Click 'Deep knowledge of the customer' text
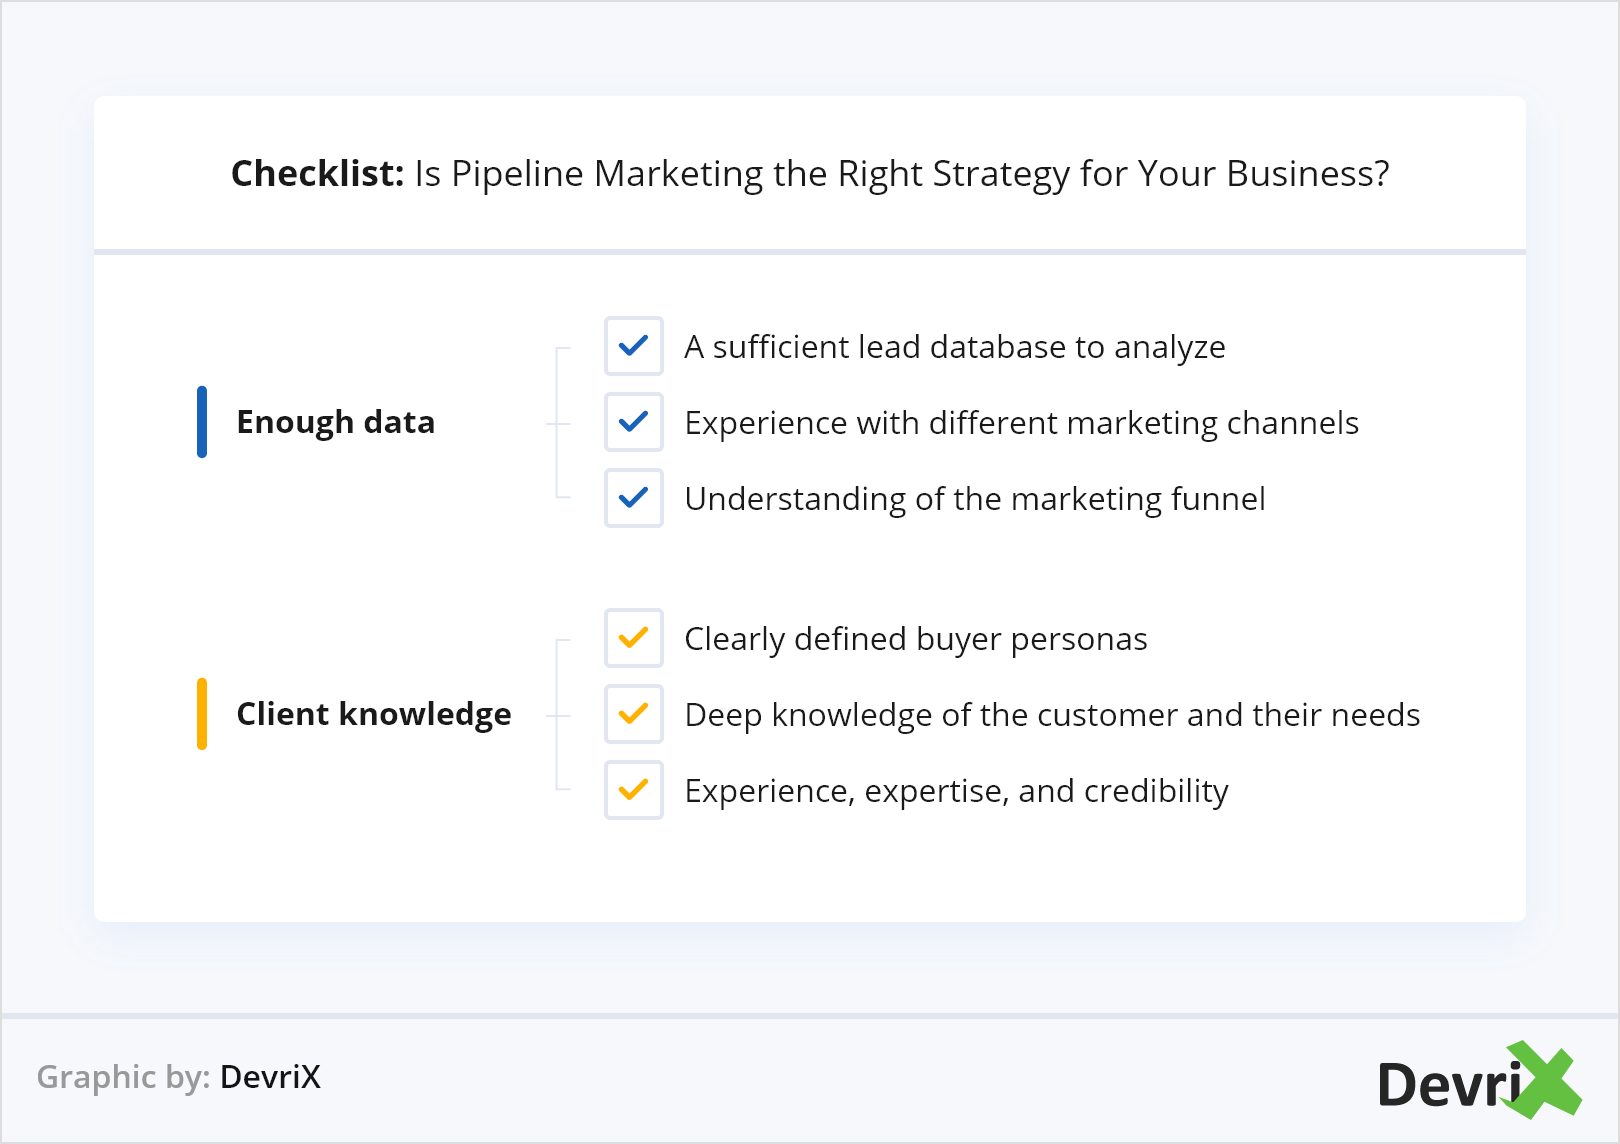The height and width of the screenshot is (1144, 1620). pos(1052,715)
